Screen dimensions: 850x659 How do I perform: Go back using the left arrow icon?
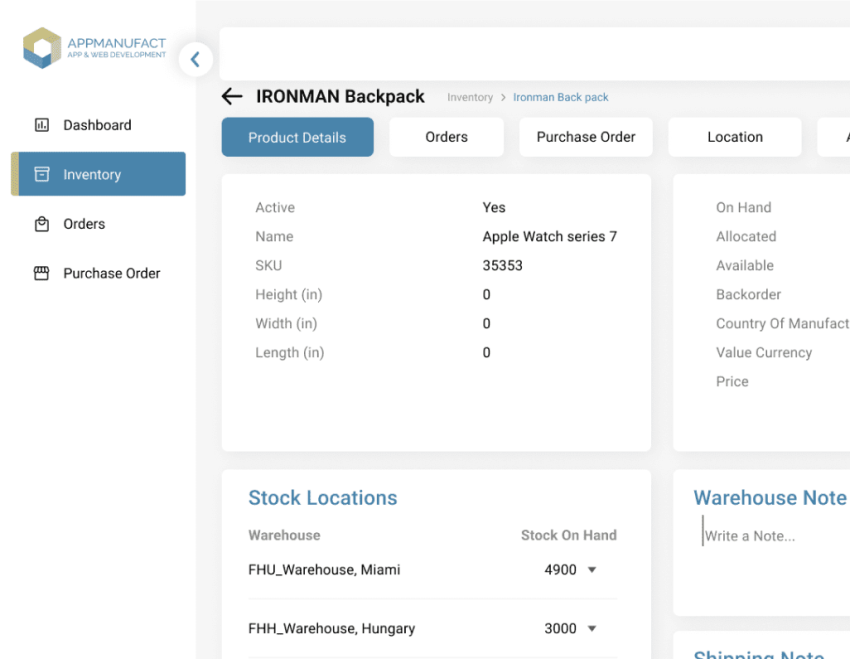coord(232,97)
